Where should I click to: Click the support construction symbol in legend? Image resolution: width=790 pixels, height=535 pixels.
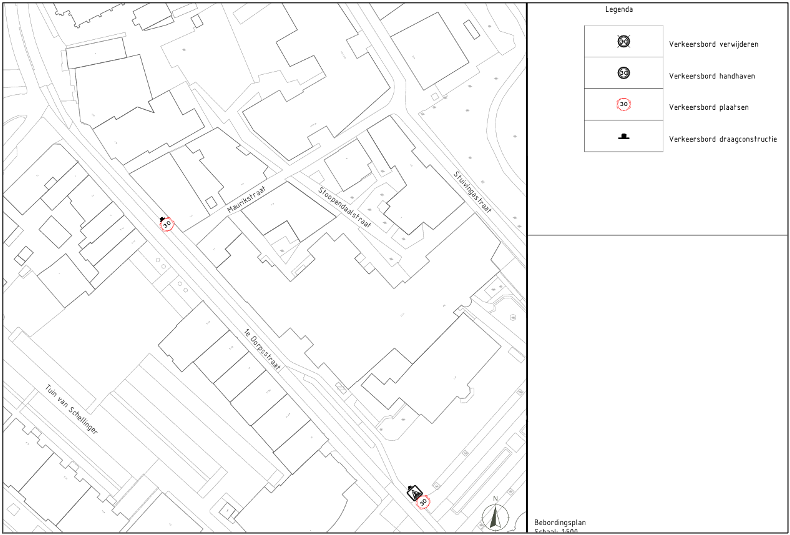pyautogui.click(x=624, y=136)
